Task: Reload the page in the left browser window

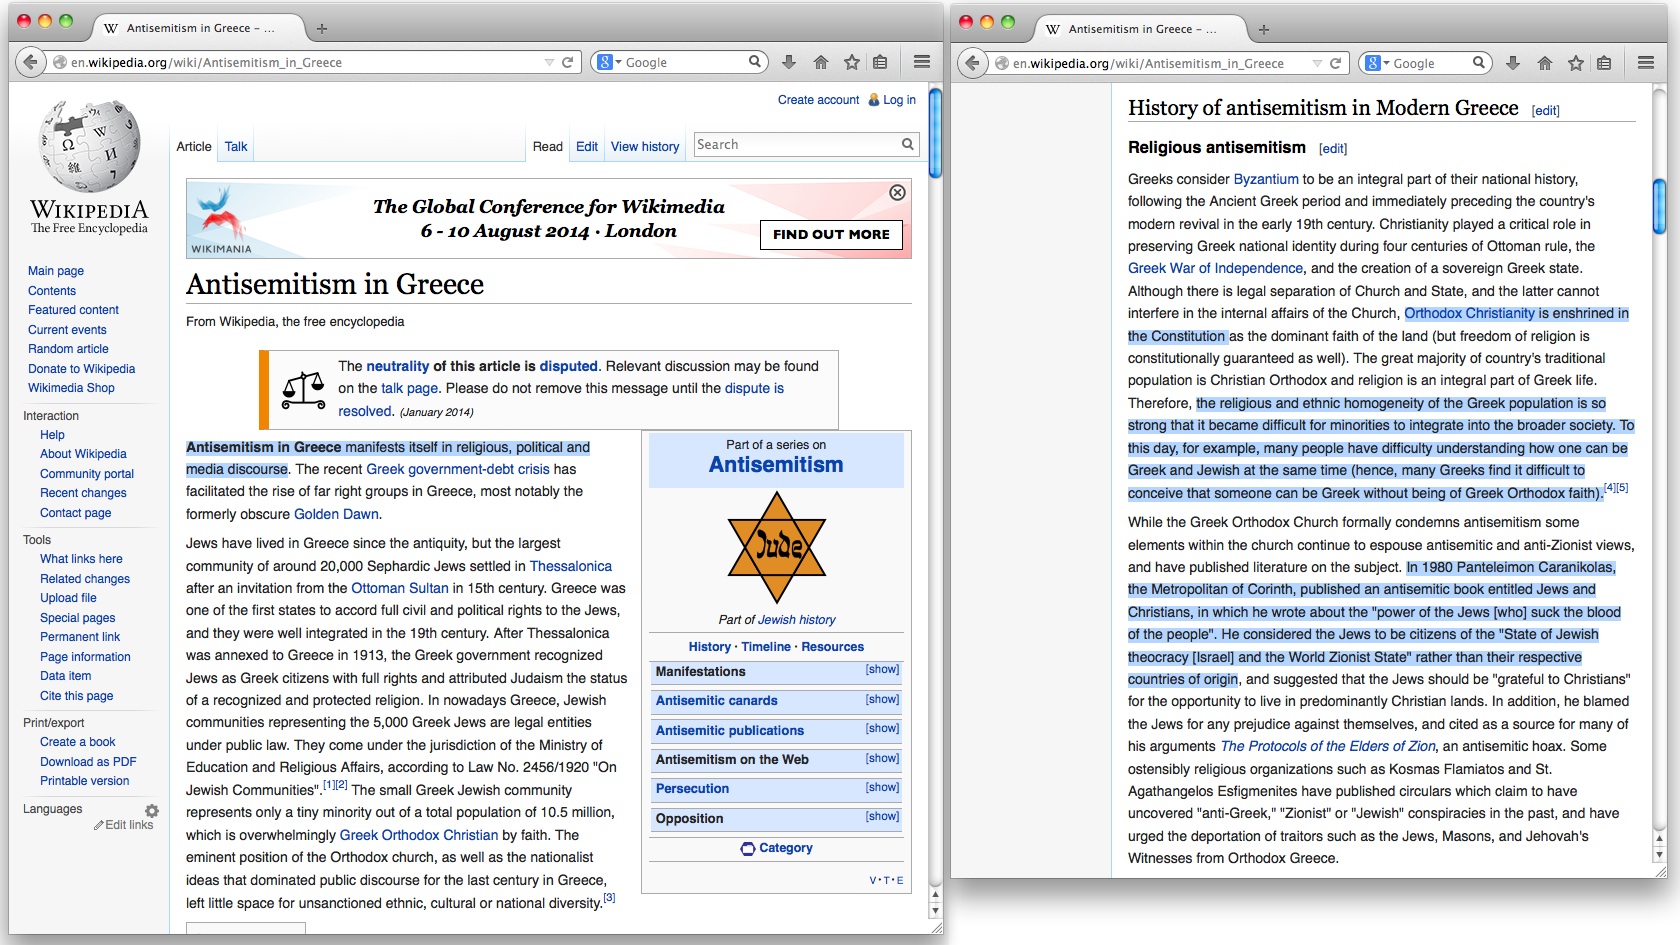Action: [x=567, y=62]
